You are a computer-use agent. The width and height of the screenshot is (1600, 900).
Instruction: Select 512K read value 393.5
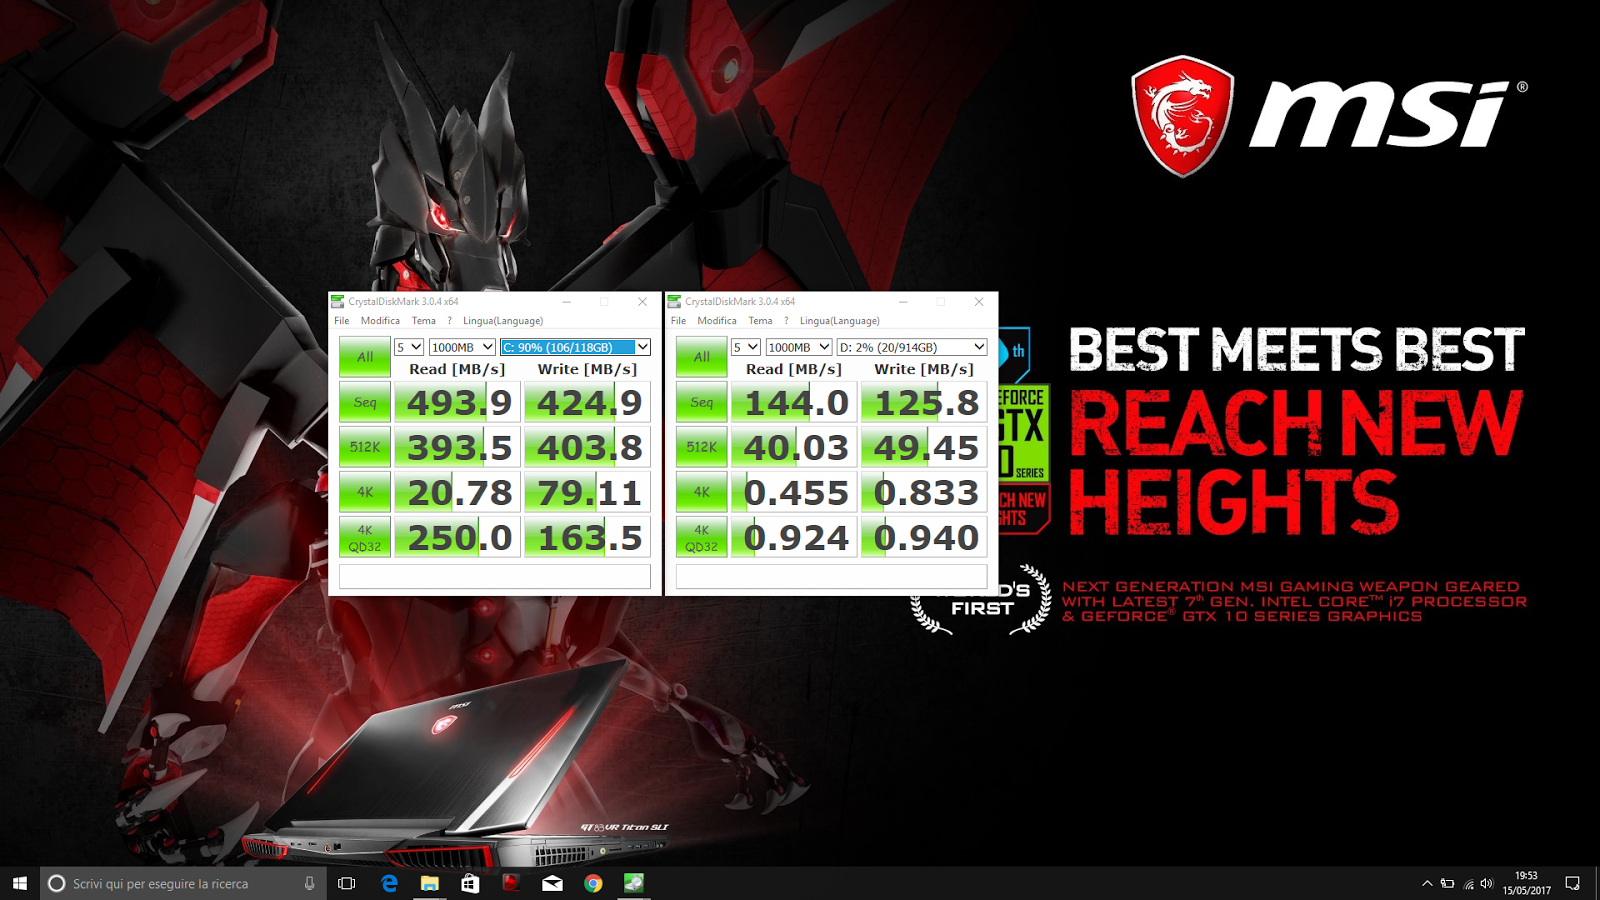(458, 447)
